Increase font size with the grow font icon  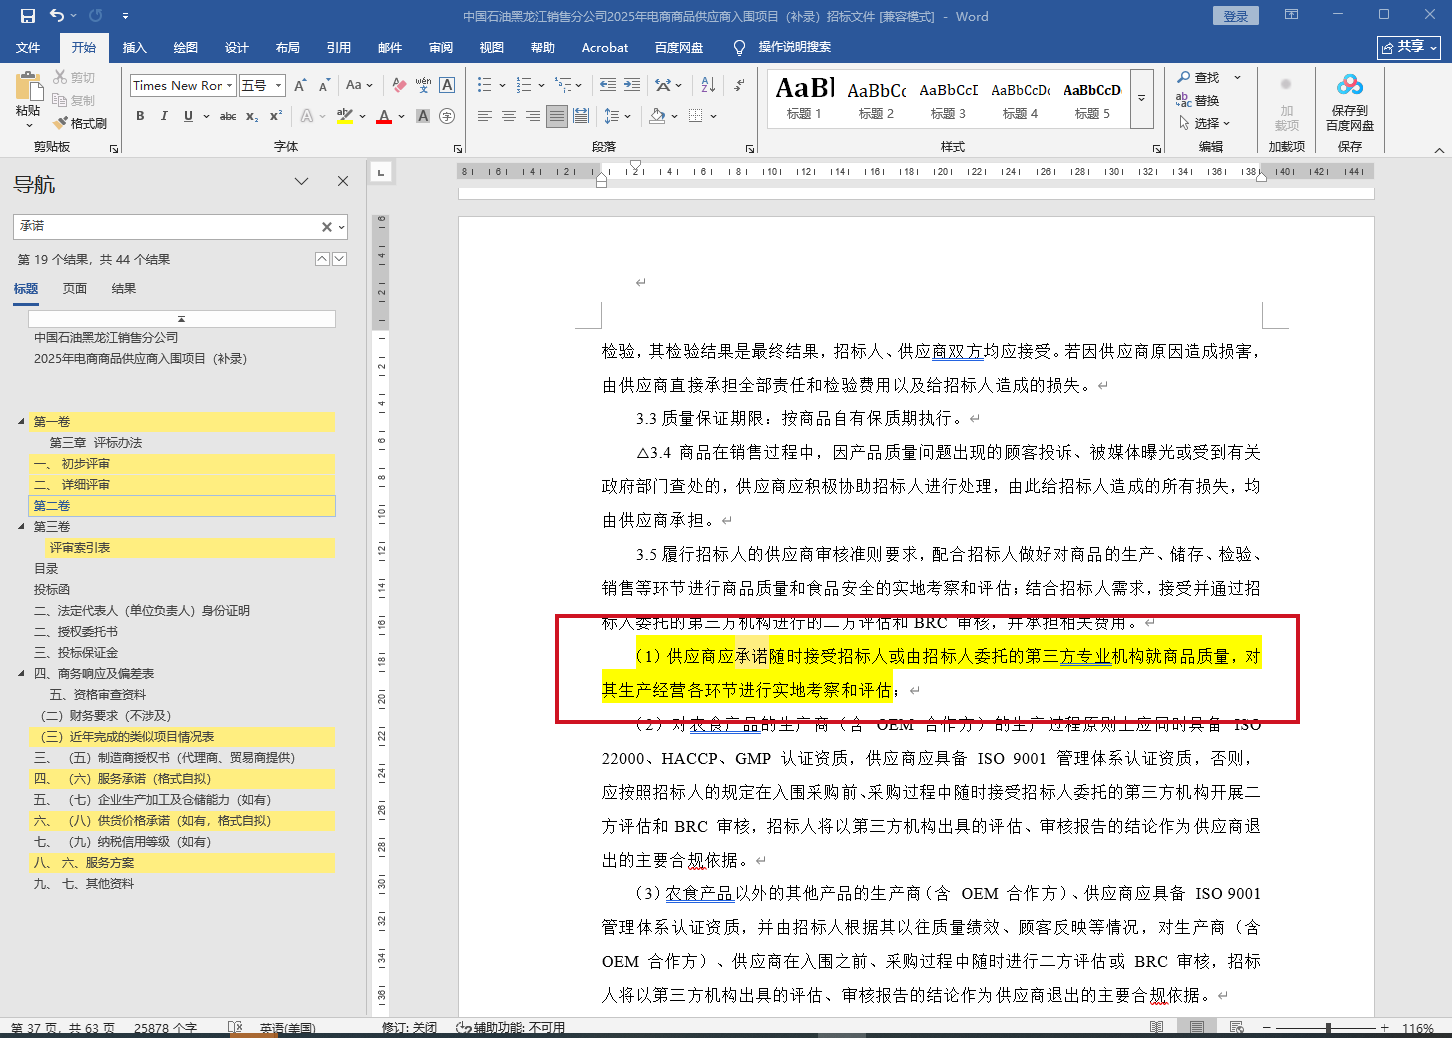(x=300, y=86)
